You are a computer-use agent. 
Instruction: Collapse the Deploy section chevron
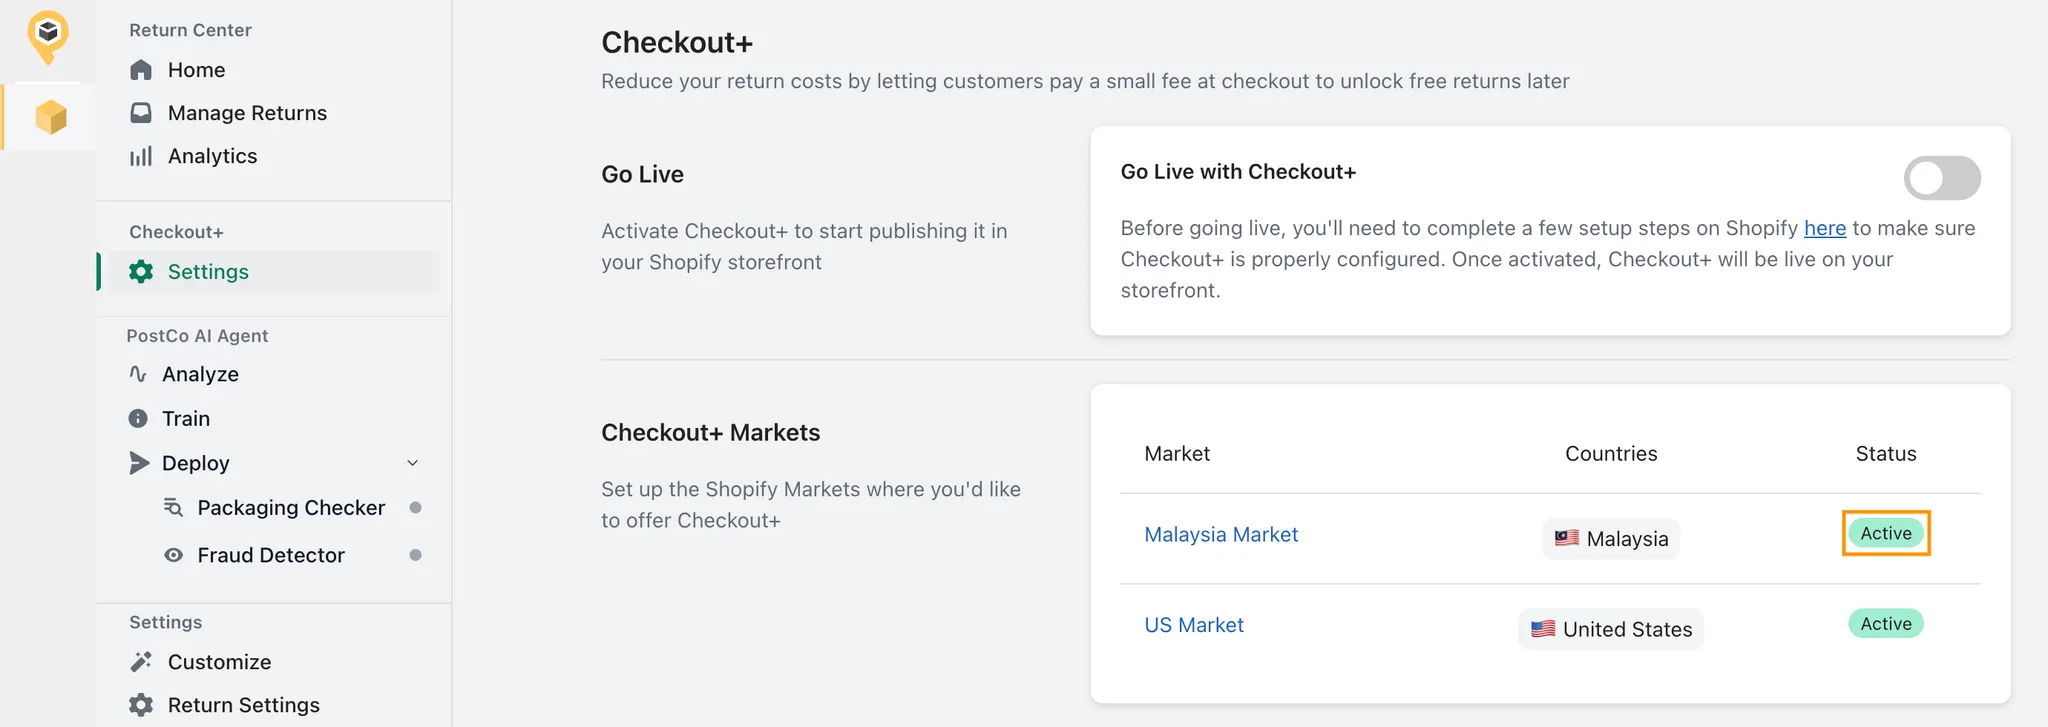coord(412,463)
